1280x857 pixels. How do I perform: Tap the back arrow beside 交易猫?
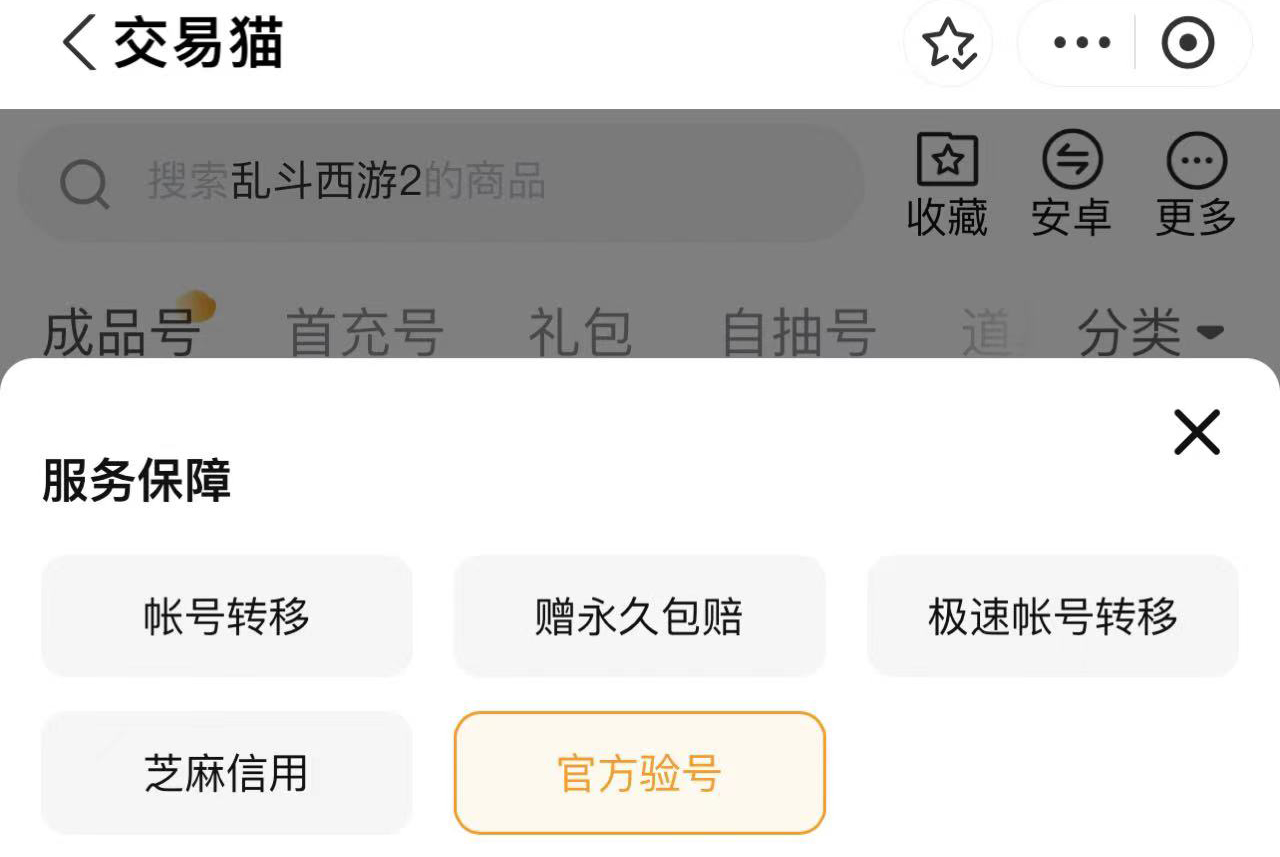(80, 45)
